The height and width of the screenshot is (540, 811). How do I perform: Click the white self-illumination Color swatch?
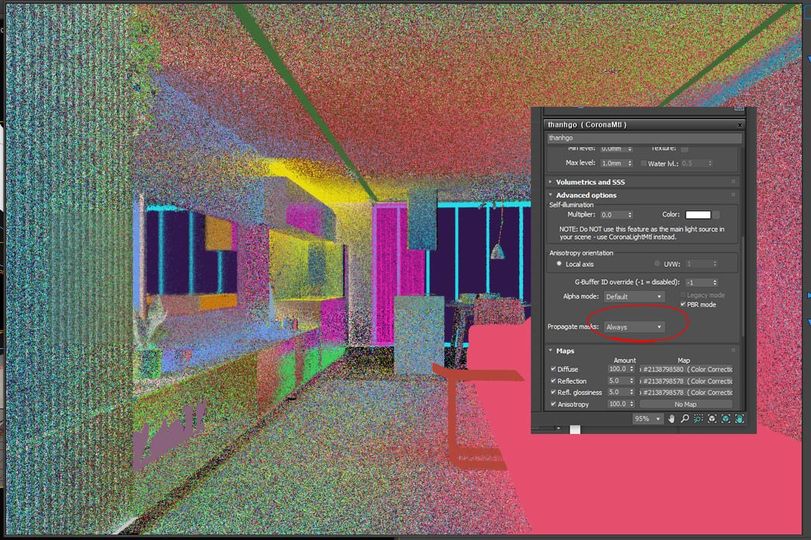(x=697, y=215)
